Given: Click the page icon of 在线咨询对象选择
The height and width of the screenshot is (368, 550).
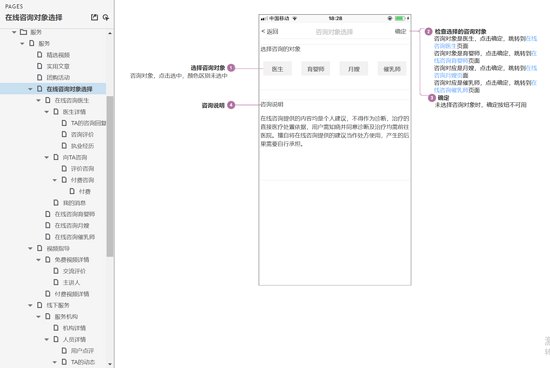Looking at the screenshot, I should (x=40, y=89).
